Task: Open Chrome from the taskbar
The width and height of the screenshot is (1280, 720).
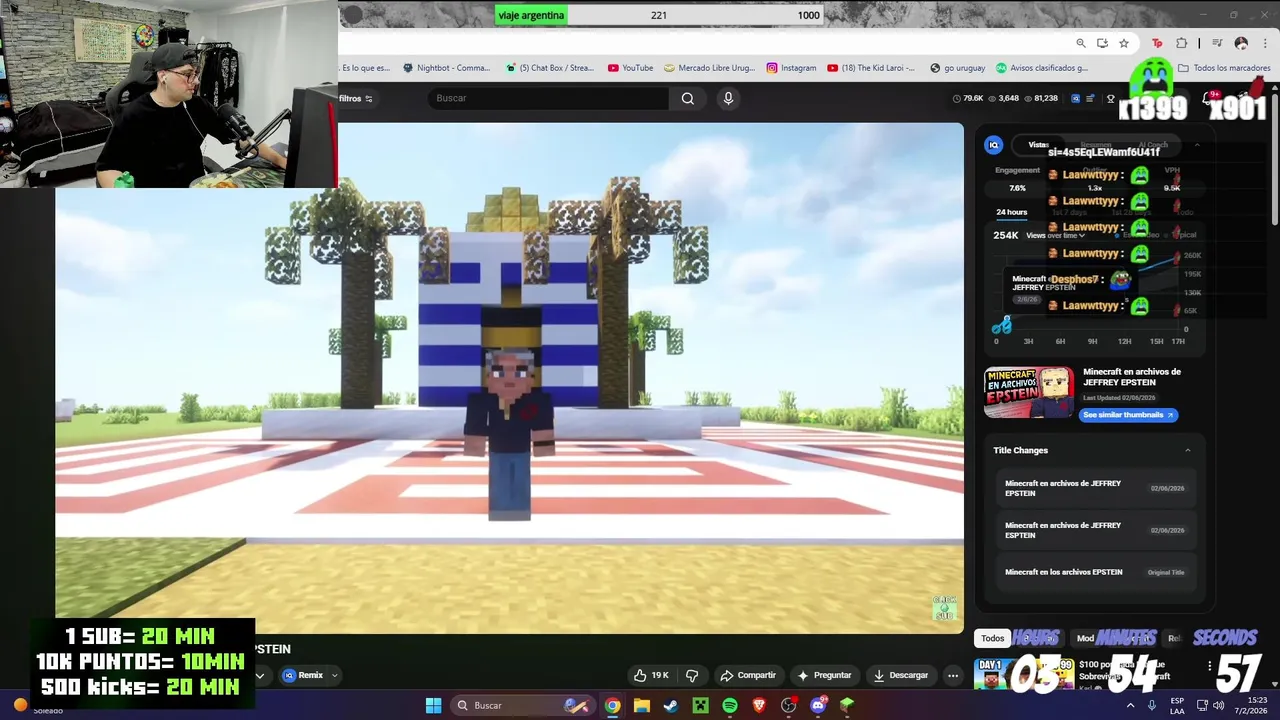Action: point(612,705)
